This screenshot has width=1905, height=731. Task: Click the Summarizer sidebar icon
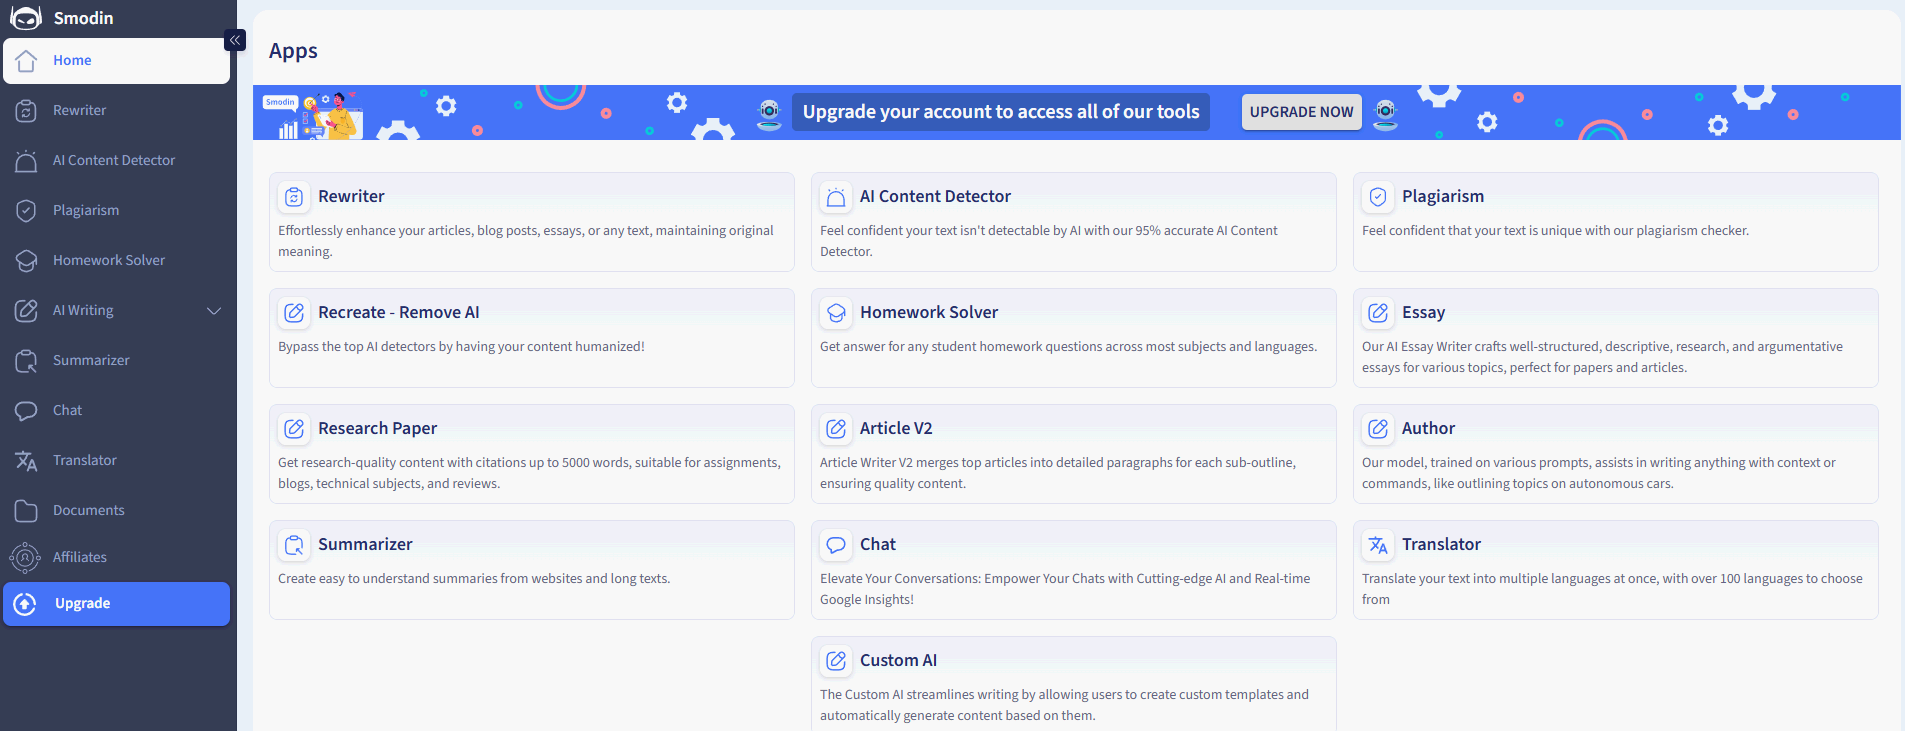pos(27,361)
